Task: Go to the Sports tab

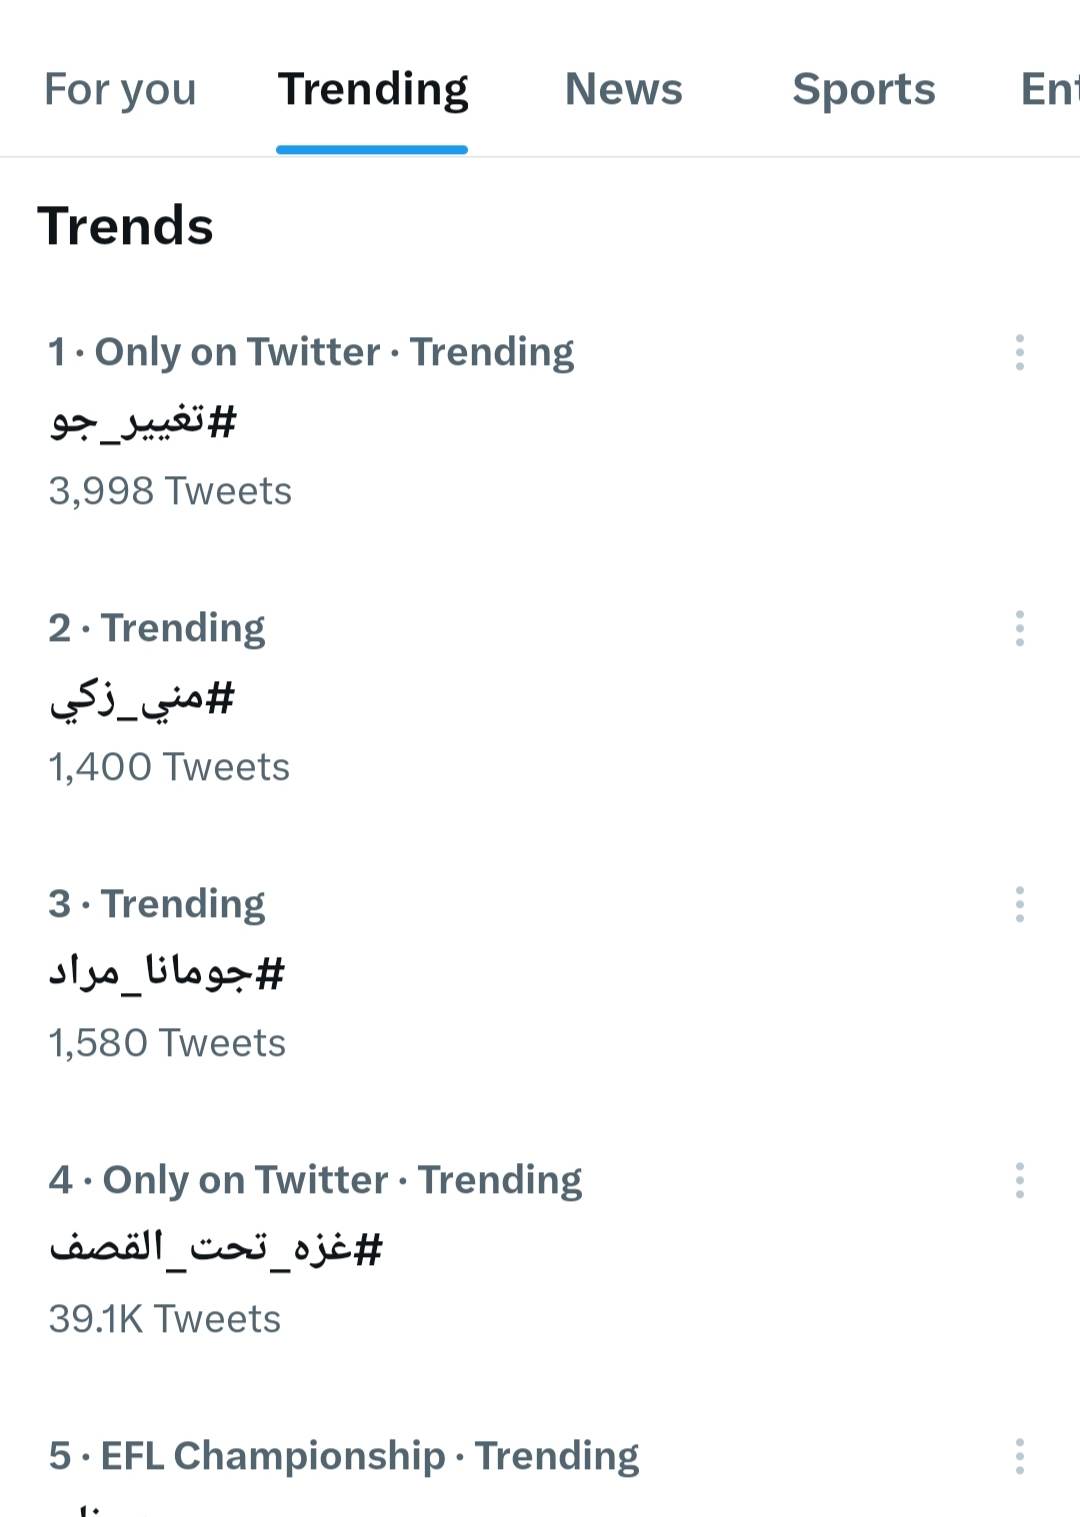Action: click(863, 90)
